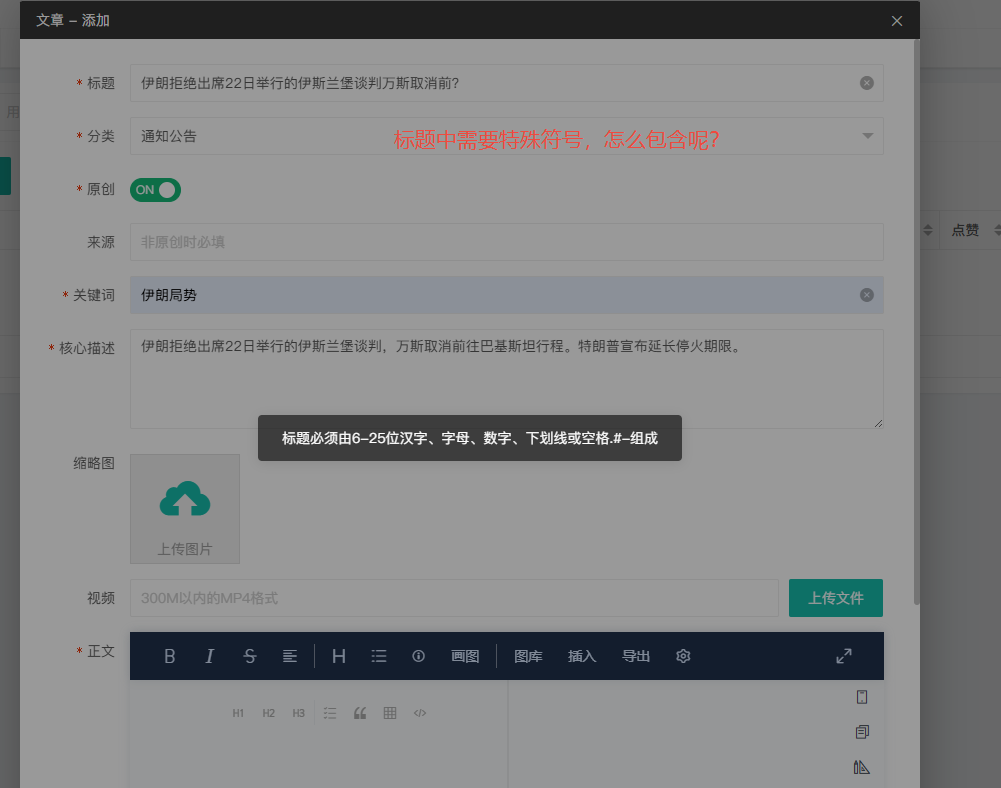Image resolution: width=1001 pixels, height=788 pixels.
Task: Insert blockquote with quote icon
Action: 360,713
